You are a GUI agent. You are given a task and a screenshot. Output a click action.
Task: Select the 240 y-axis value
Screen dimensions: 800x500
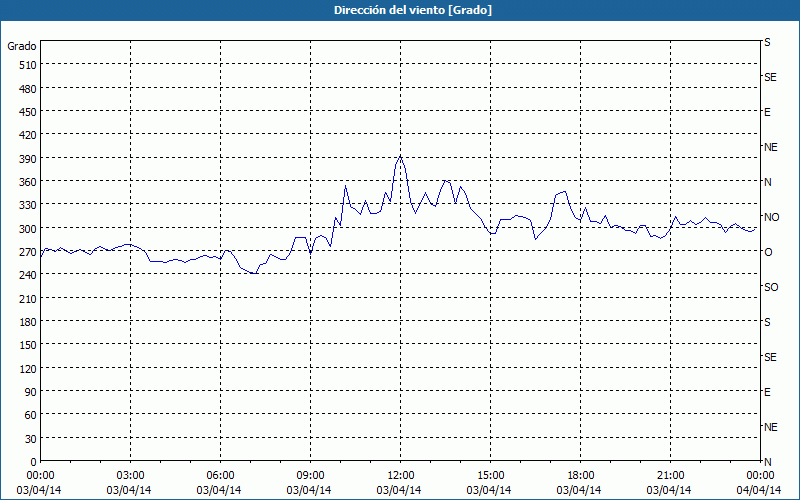pos(28,275)
